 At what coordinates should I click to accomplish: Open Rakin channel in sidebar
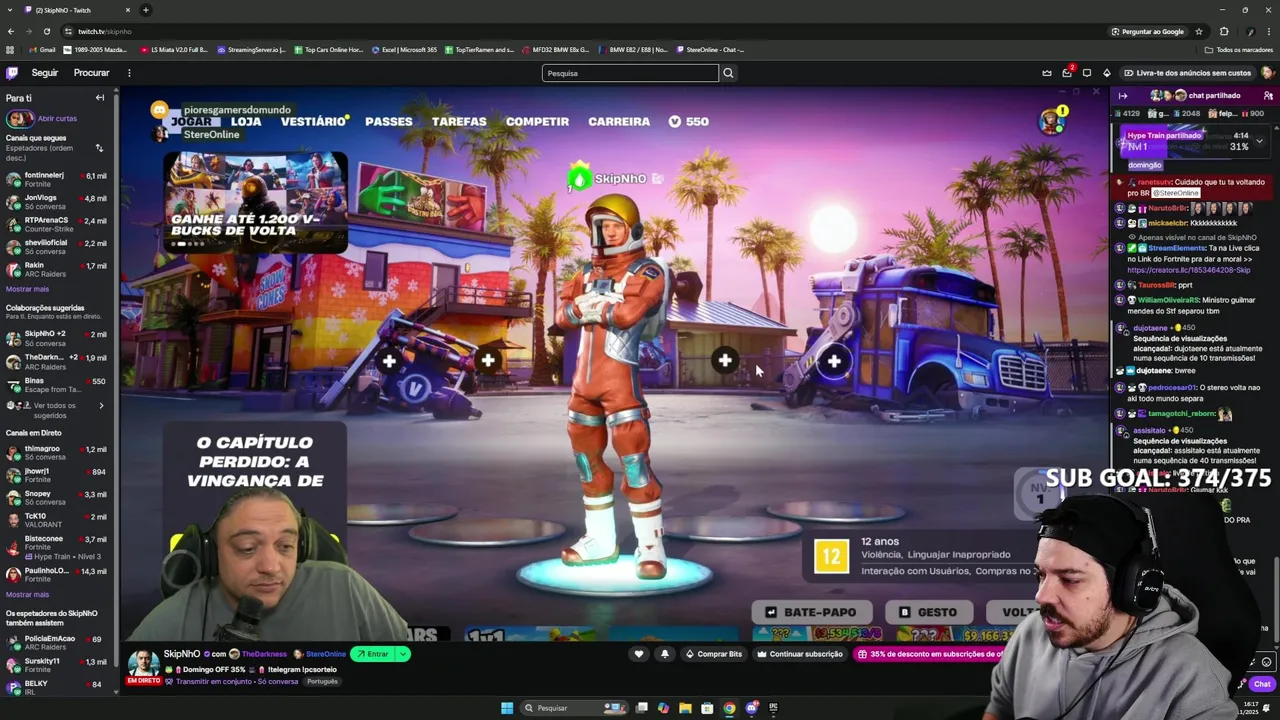[x=57, y=269]
